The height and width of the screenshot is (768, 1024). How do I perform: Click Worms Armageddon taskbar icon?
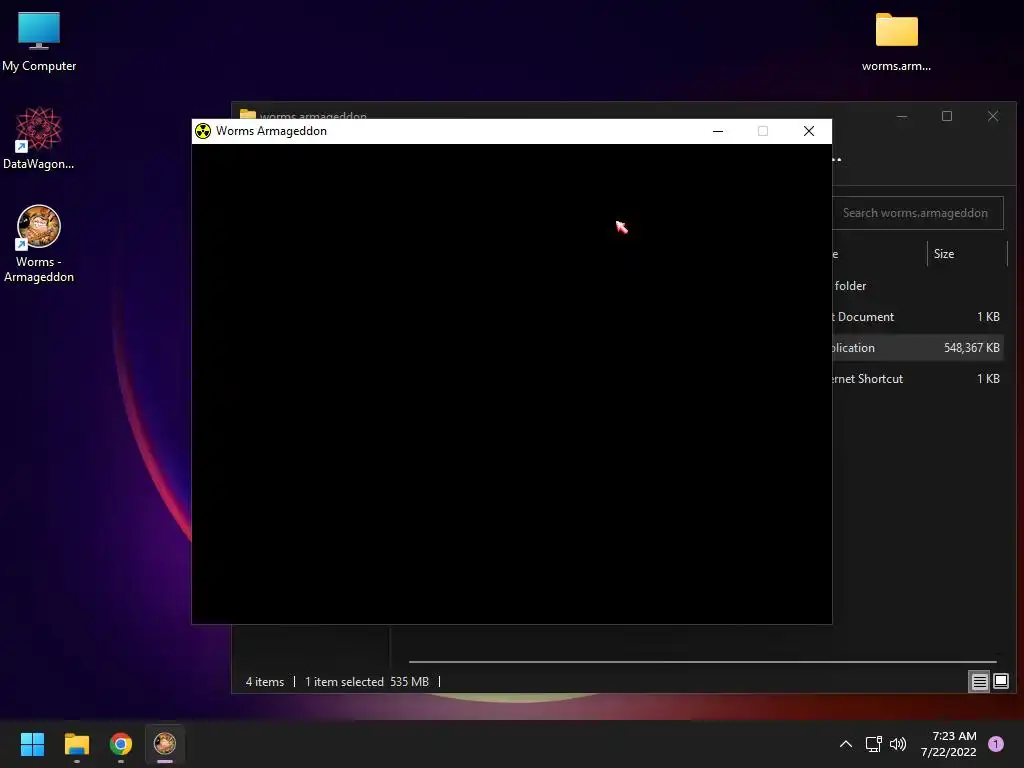[165, 744]
